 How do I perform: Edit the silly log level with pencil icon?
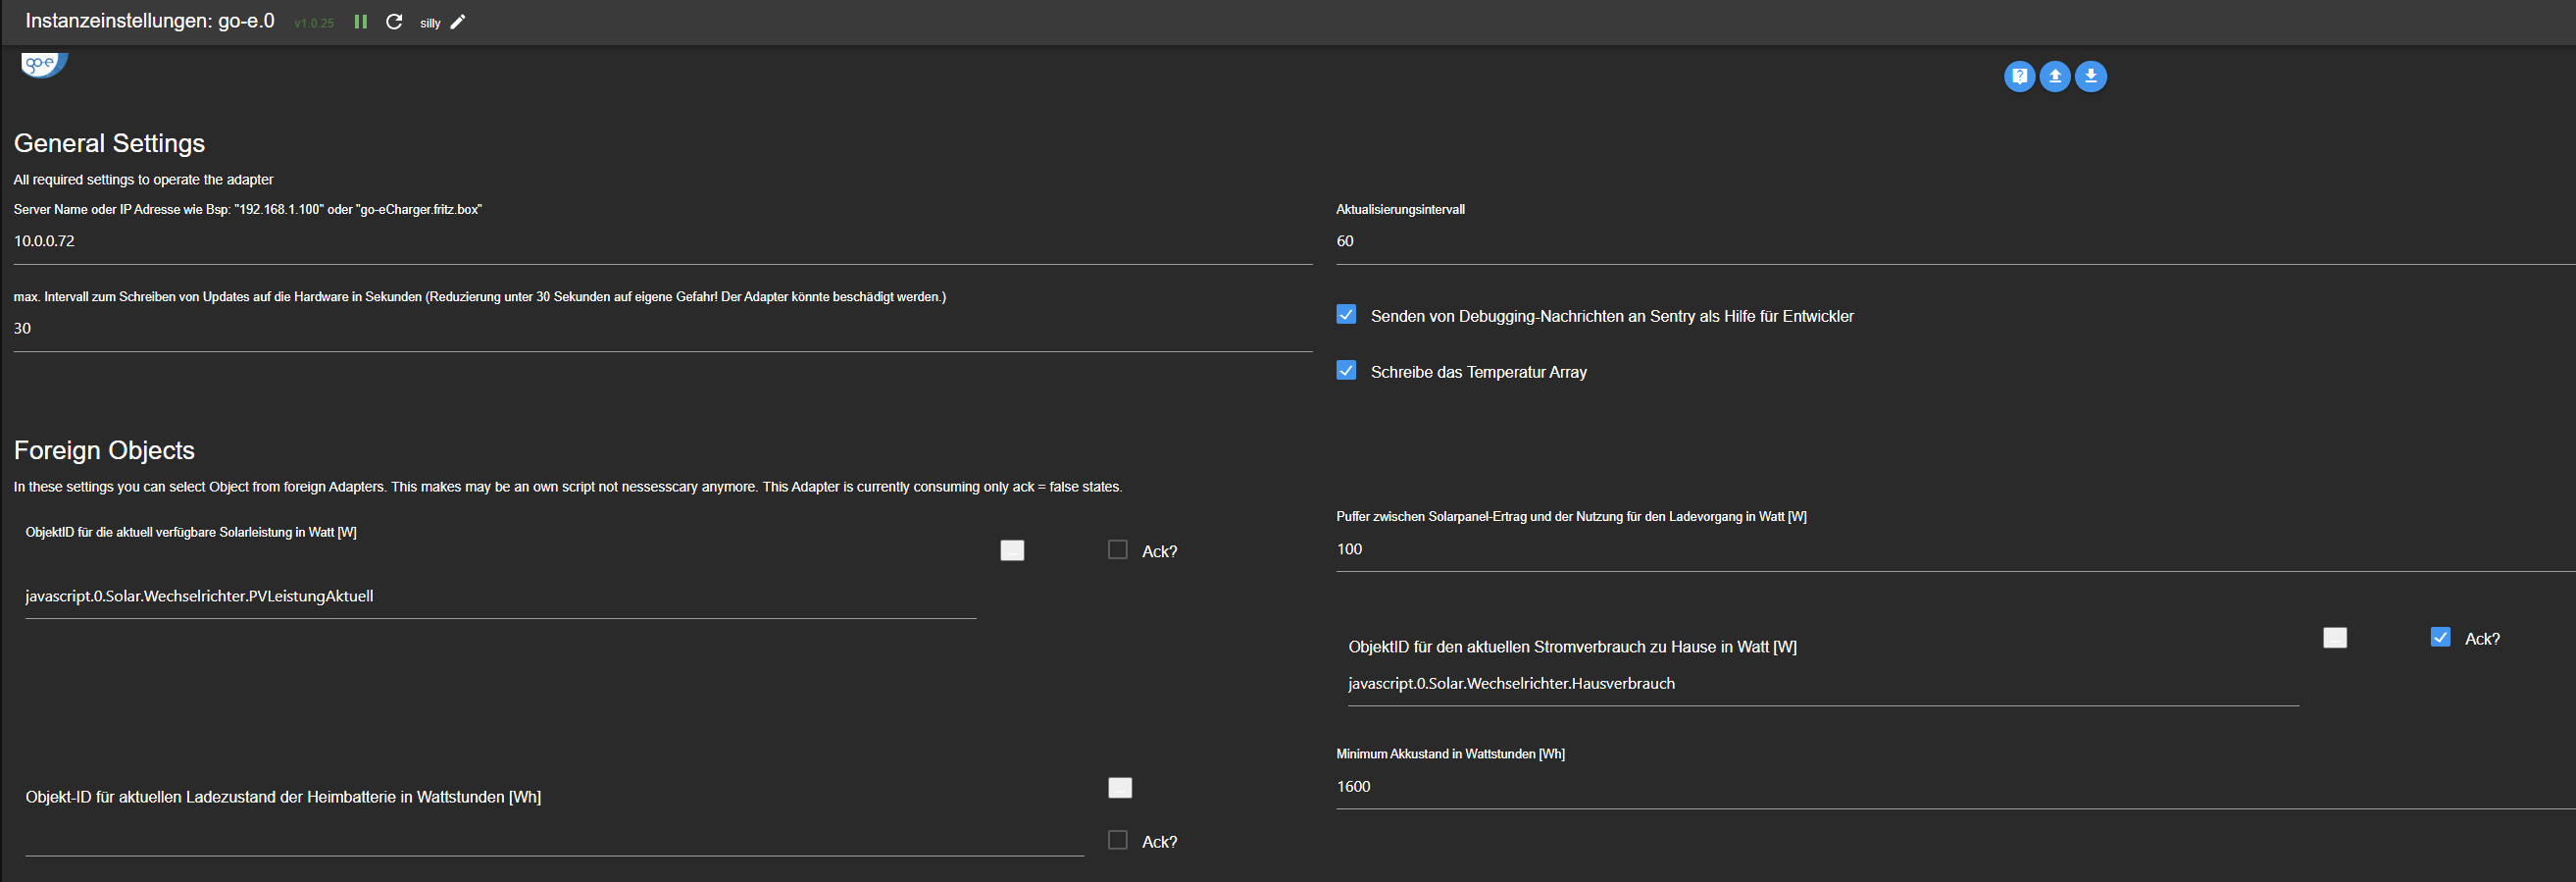click(458, 22)
